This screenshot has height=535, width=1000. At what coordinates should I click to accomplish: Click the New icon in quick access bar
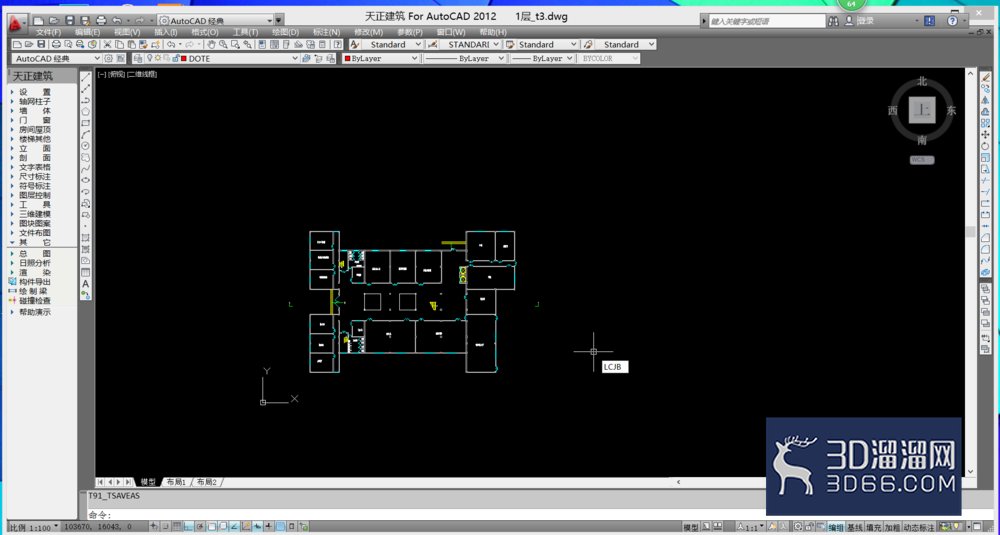tap(39, 21)
